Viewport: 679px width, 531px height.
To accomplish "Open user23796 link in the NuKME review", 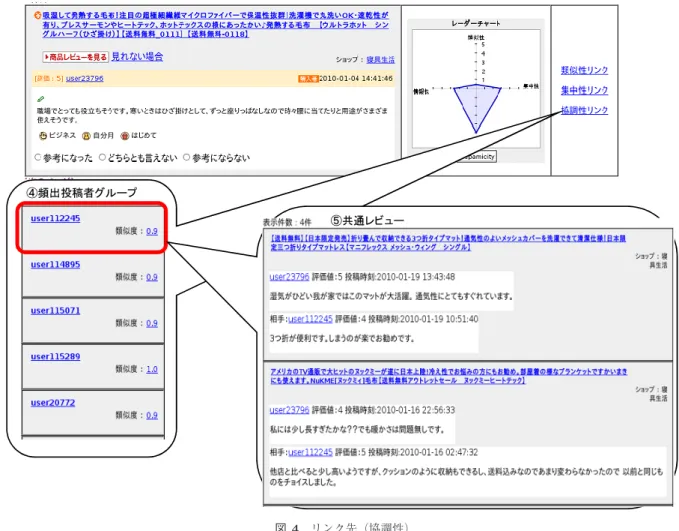I will (289, 410).
